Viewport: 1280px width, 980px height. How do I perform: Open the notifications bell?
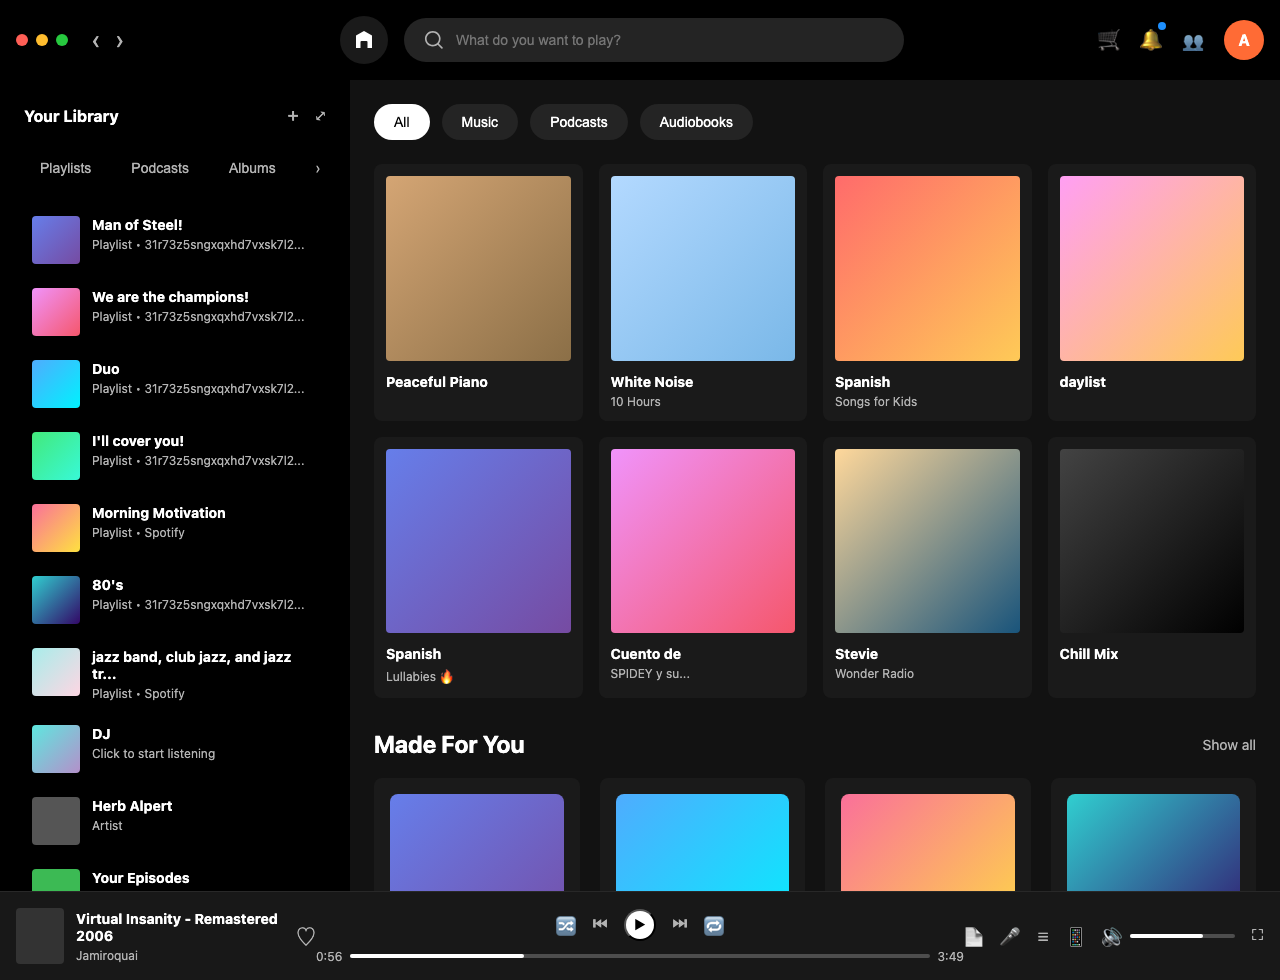[x=1151, y=40]
